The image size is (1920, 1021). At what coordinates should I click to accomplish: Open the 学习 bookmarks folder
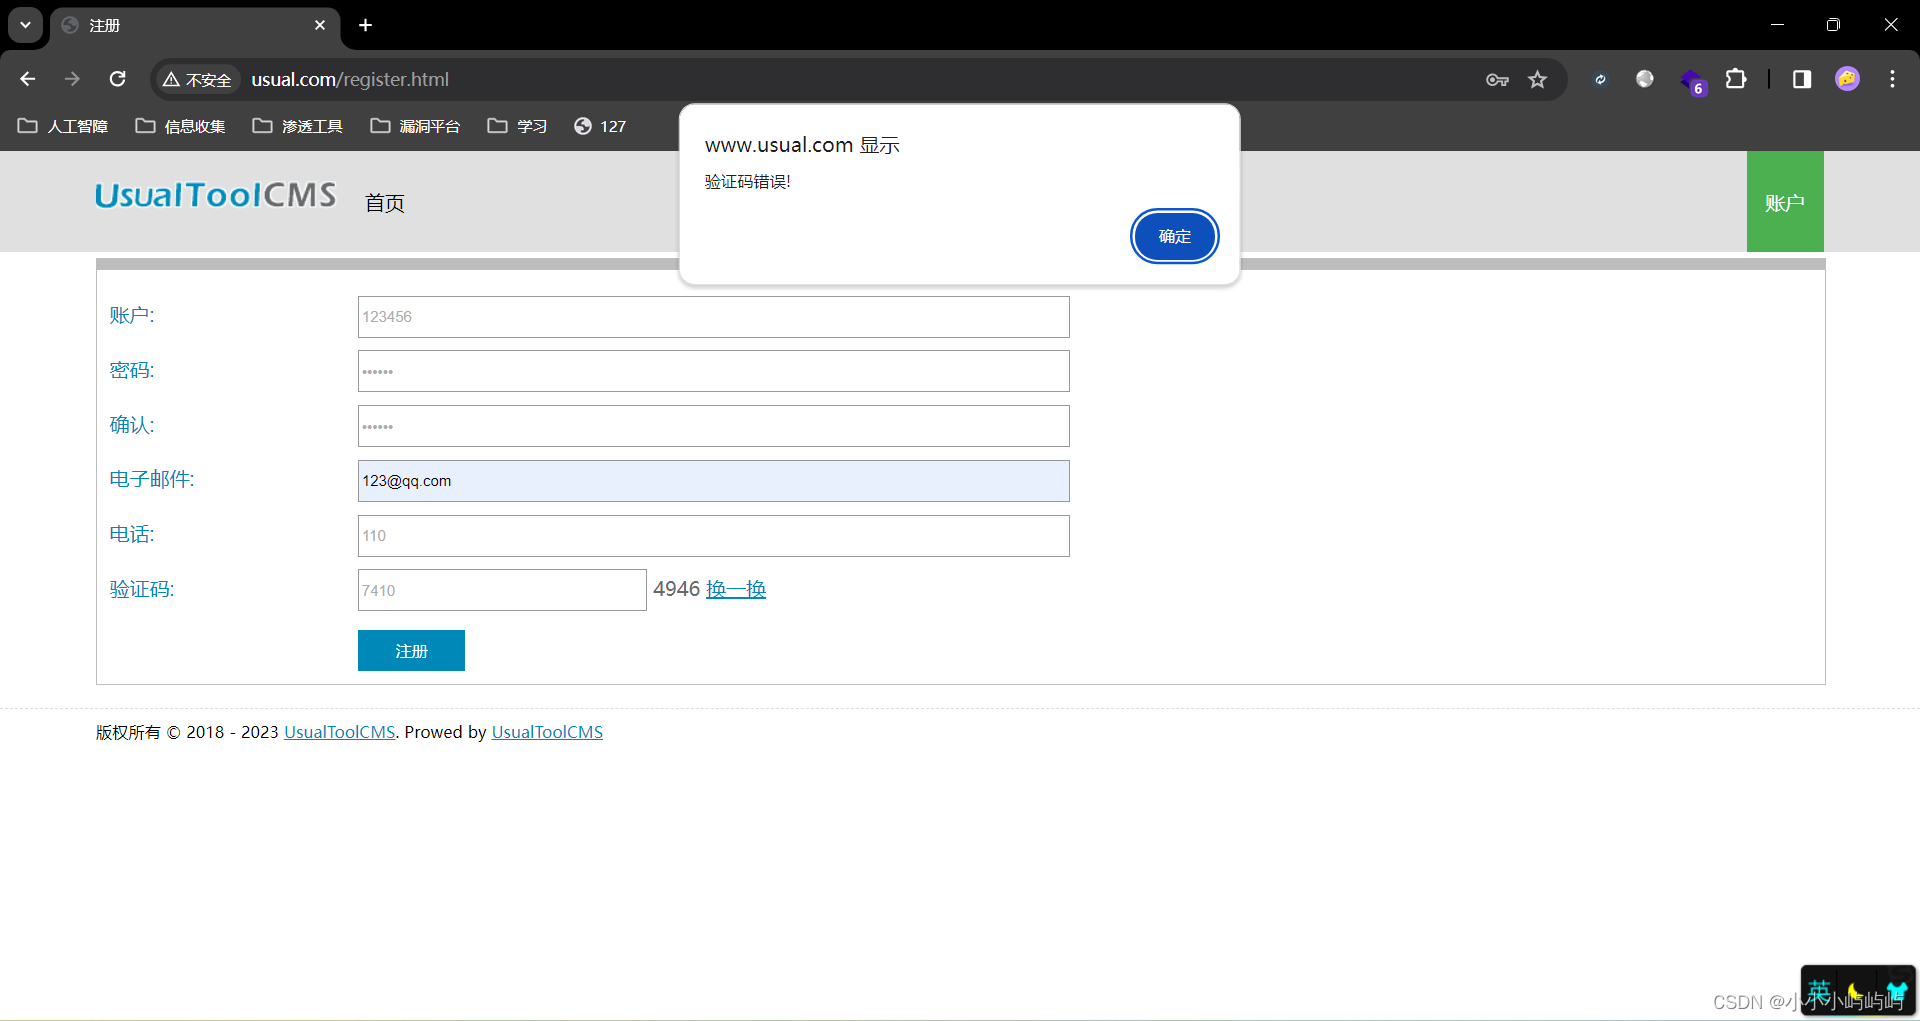pyautogui.click(x=517, y=126)
